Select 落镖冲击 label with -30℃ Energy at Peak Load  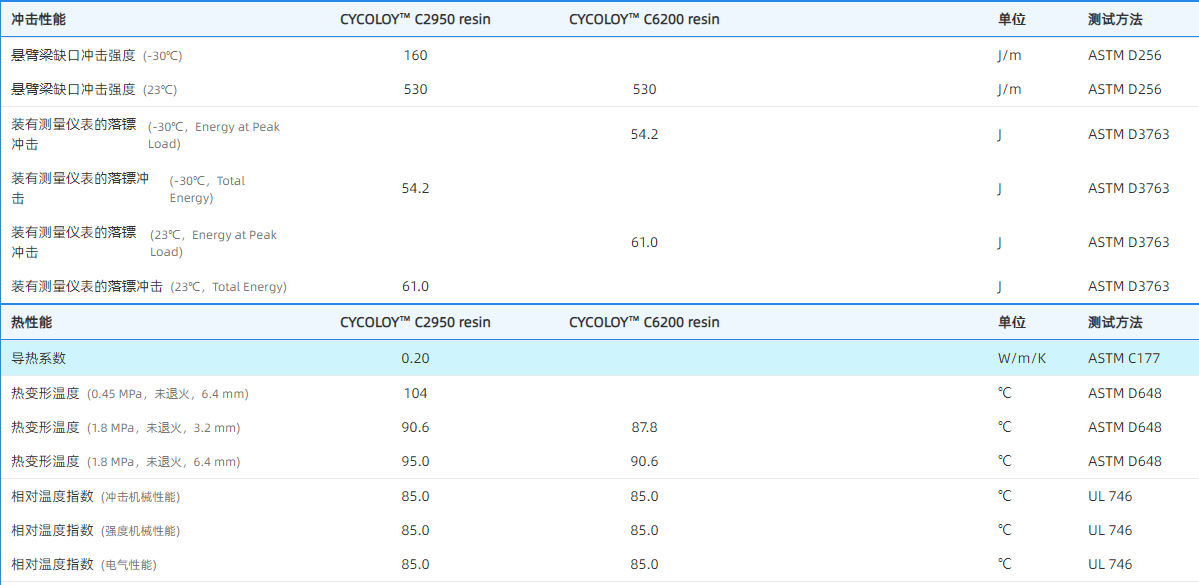point(146,135)
